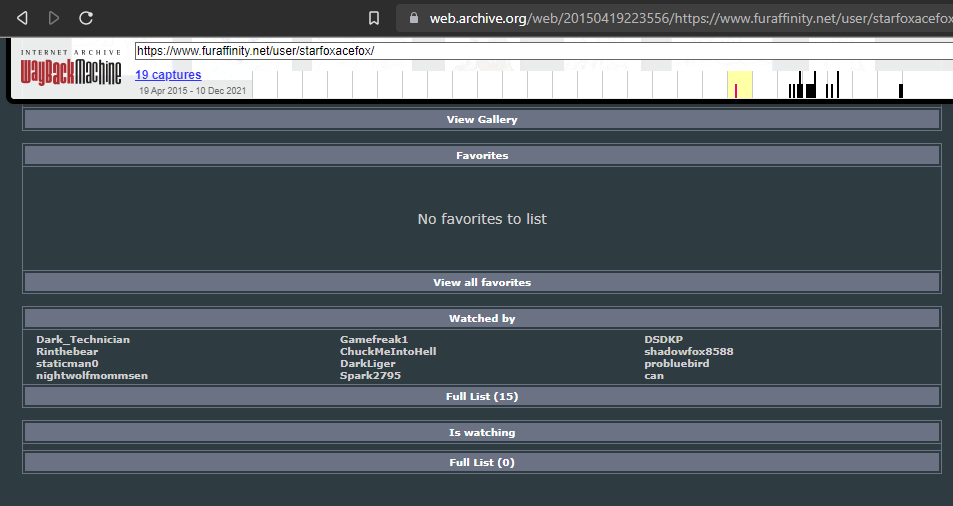The image size is (953, 506).
Task: Click the padlock site security icon
Action: point(414,18)
